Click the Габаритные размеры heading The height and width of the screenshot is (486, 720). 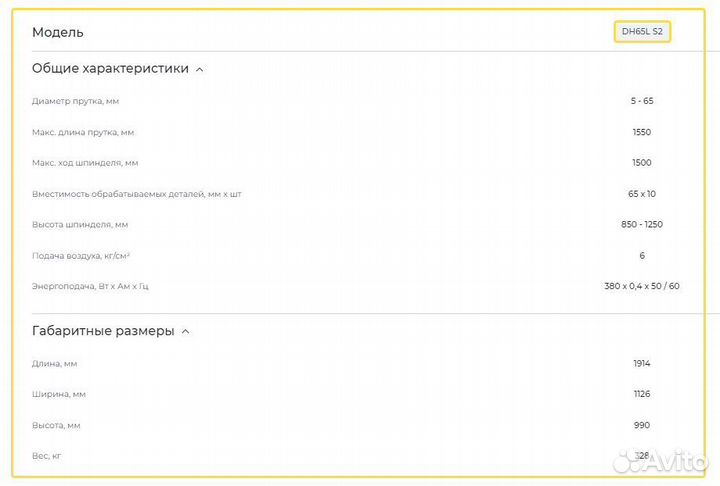[103, 331]
